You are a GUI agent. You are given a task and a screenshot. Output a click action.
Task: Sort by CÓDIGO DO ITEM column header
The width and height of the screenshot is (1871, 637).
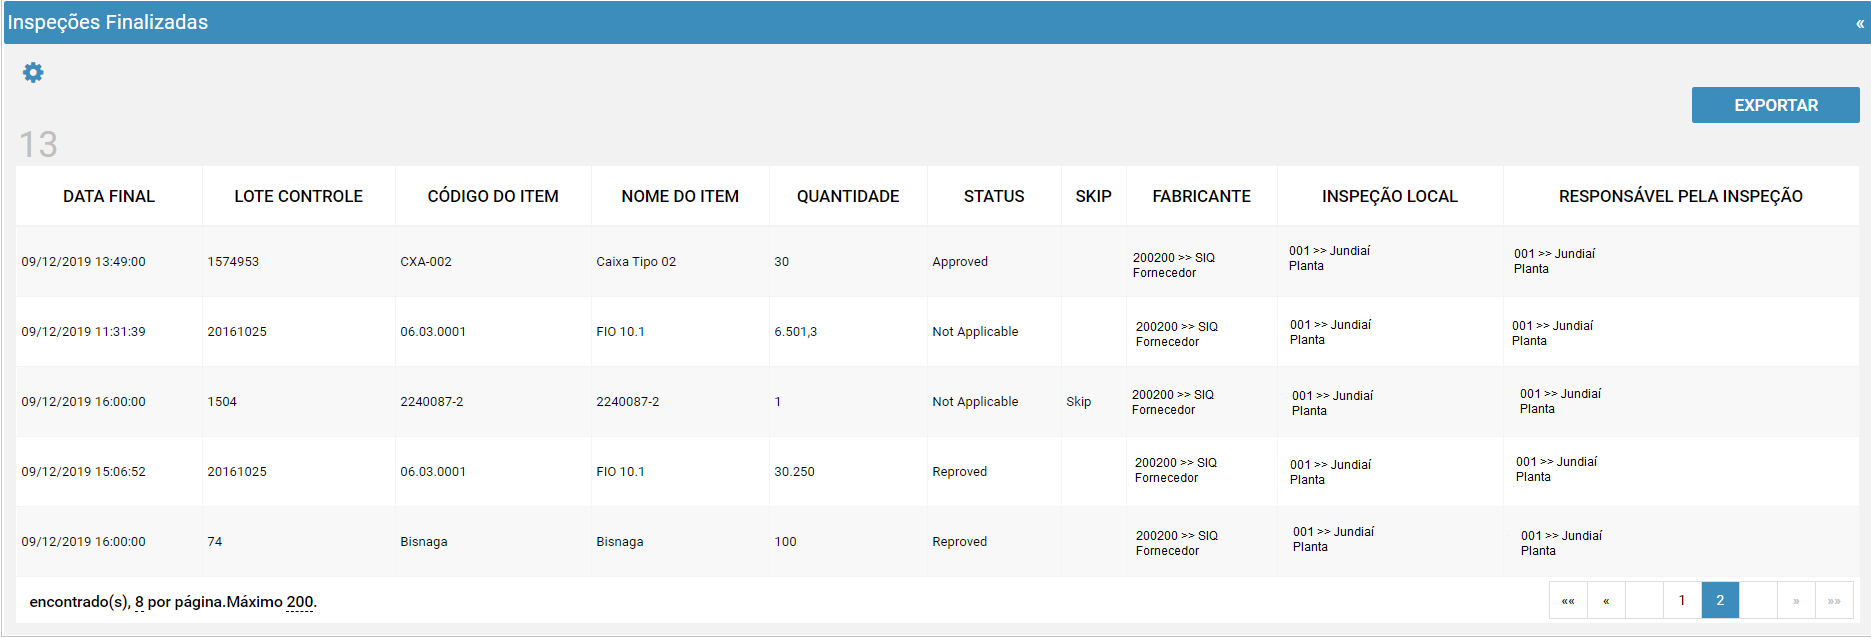click(x=493, y=196)
